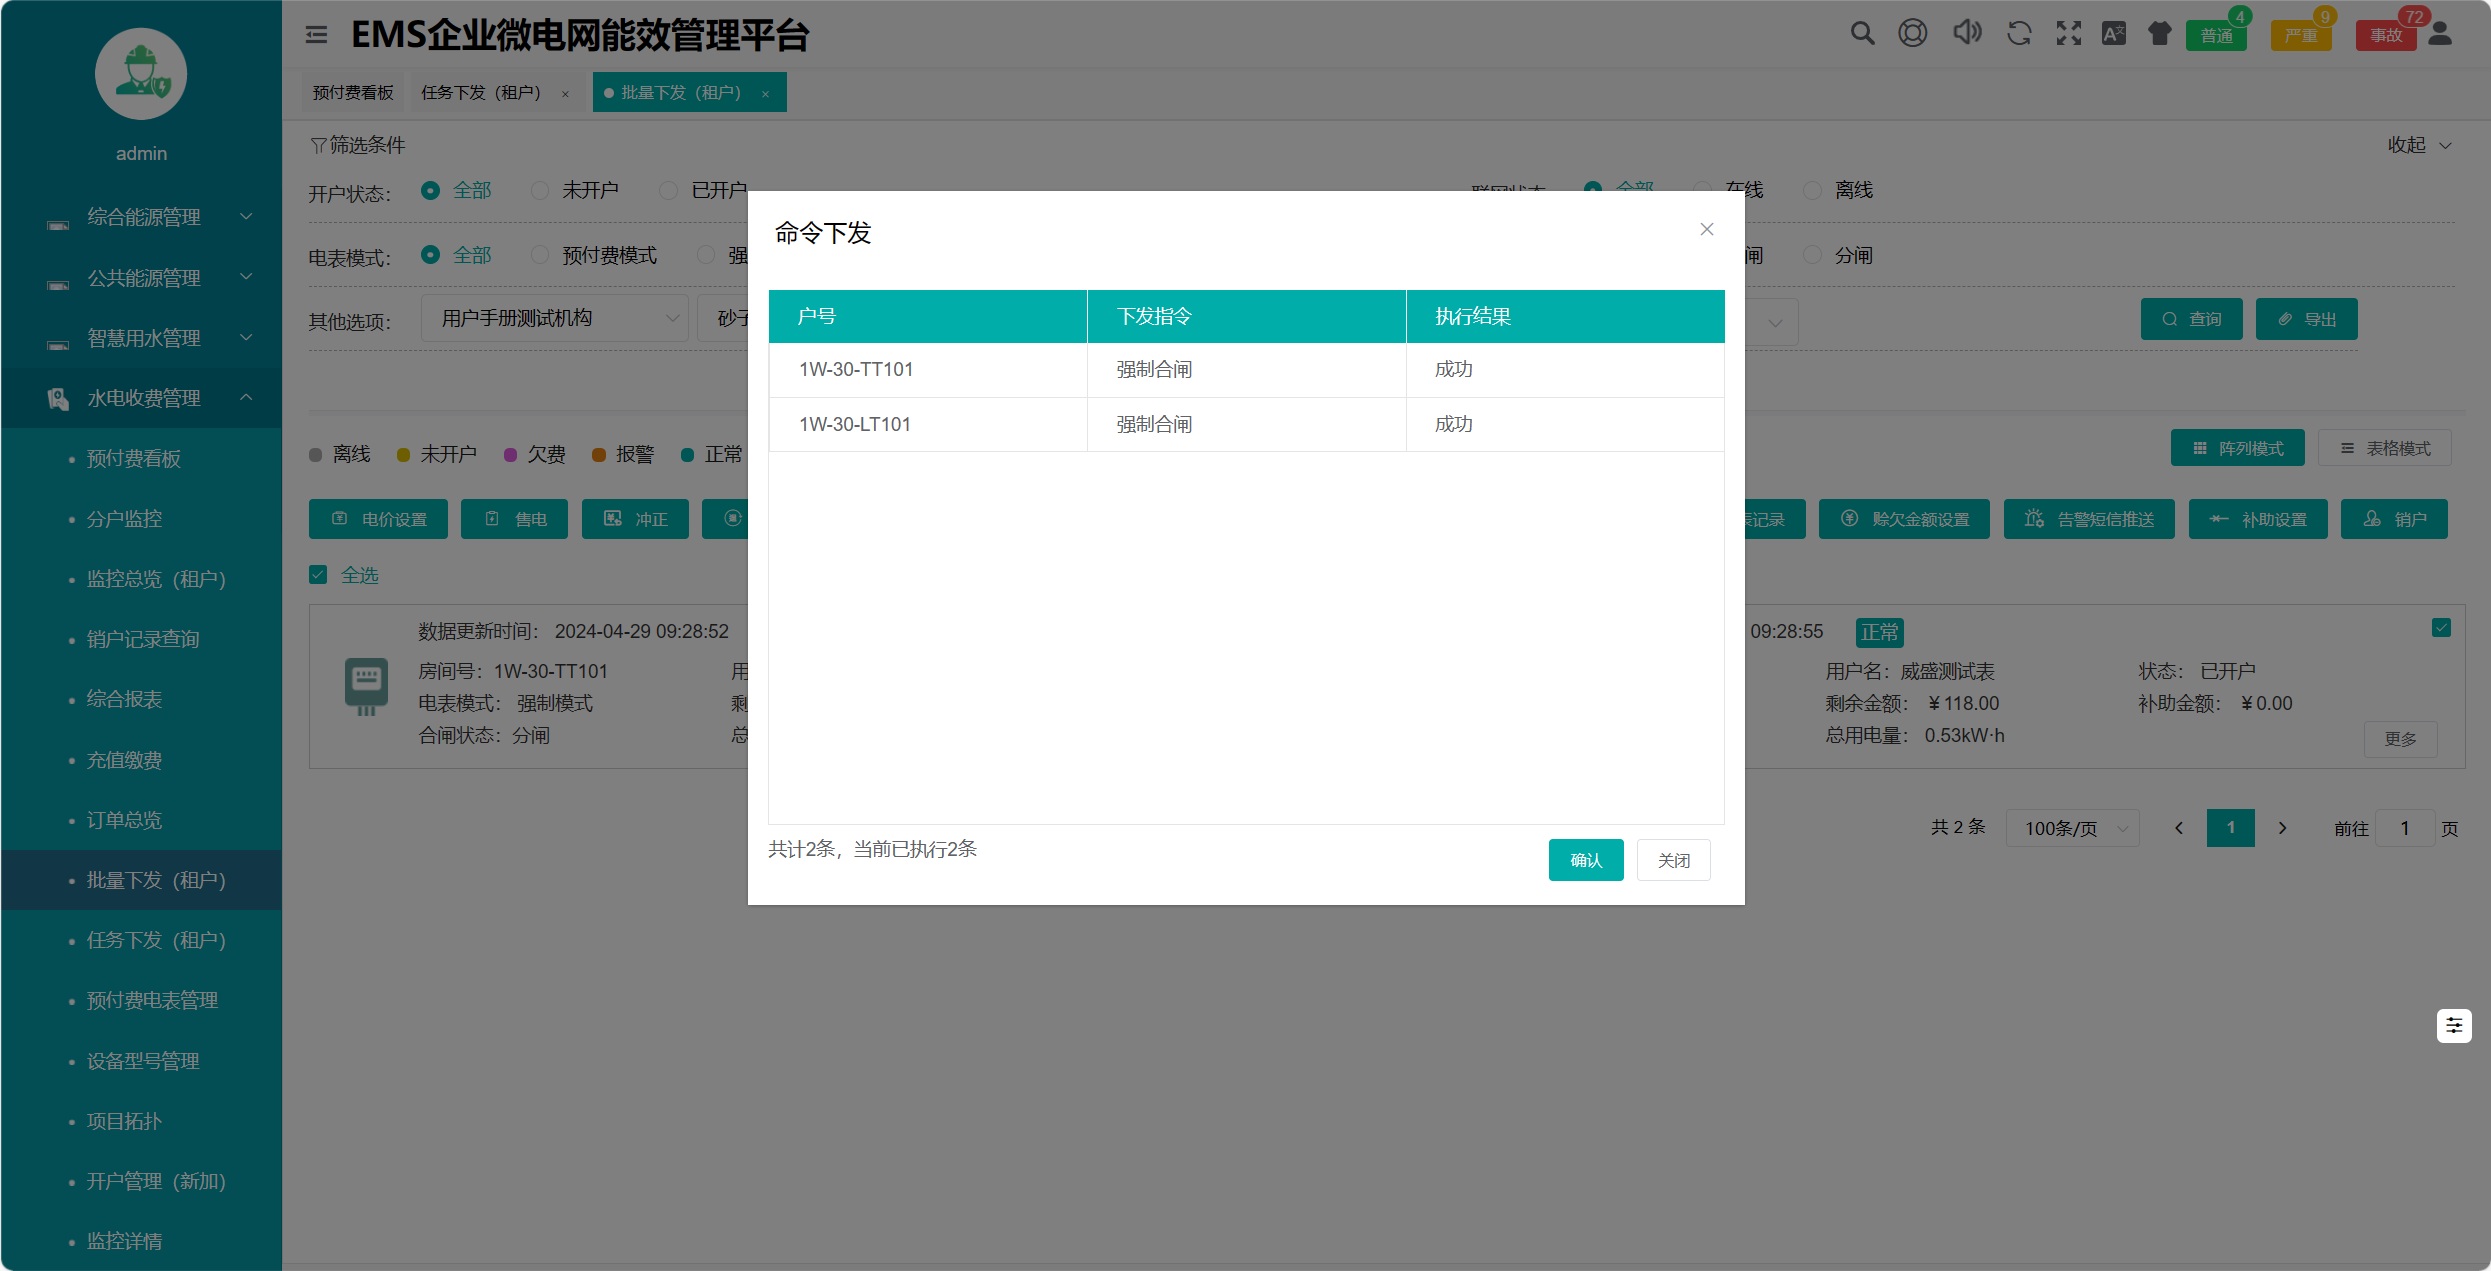Toggle the sound speaker icon
Screen dimensions: 2491x1271
tap(1966, 34)
